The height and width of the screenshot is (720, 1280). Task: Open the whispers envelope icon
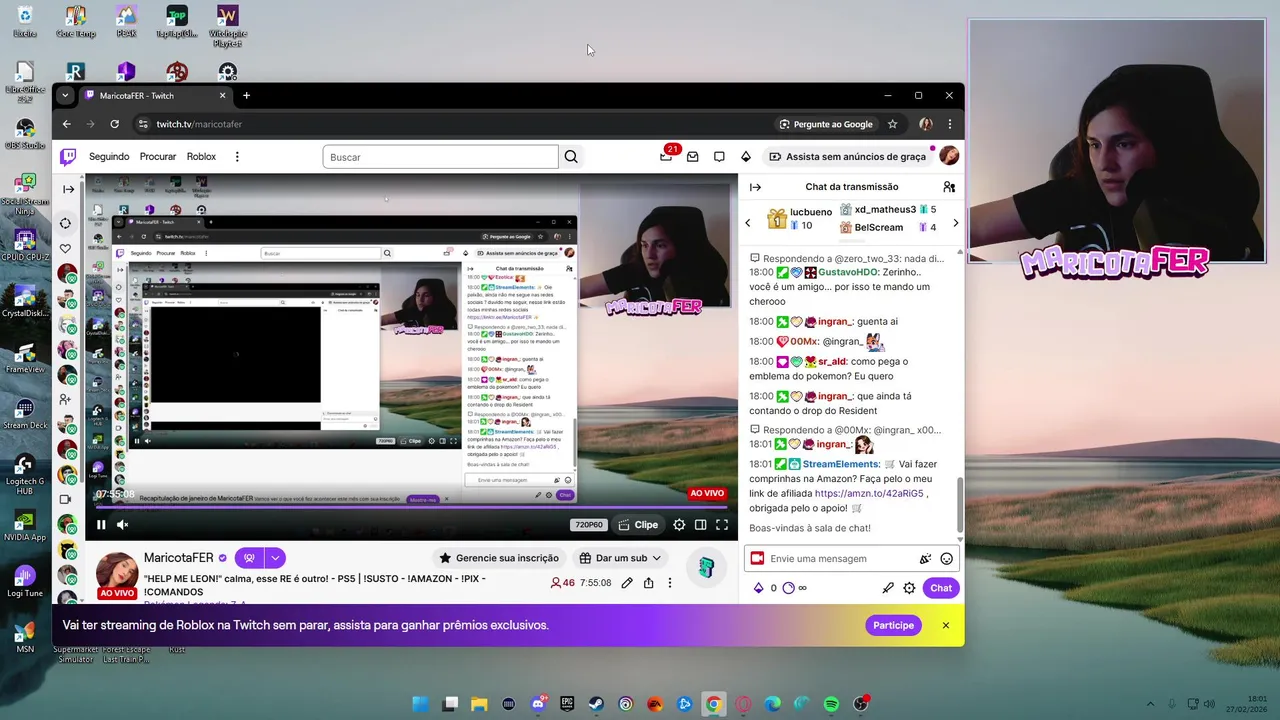[692, 157]
